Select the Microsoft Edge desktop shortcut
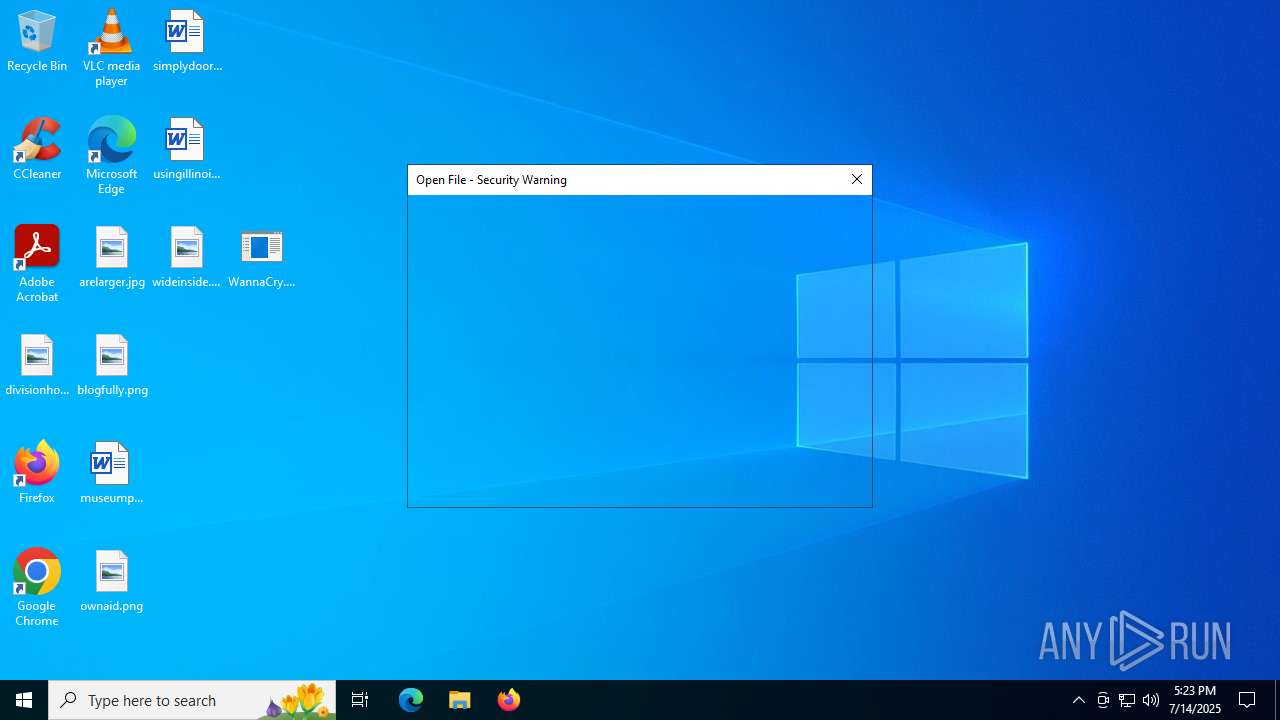Viewport: 1280px width, 720px height. point(111,155)
